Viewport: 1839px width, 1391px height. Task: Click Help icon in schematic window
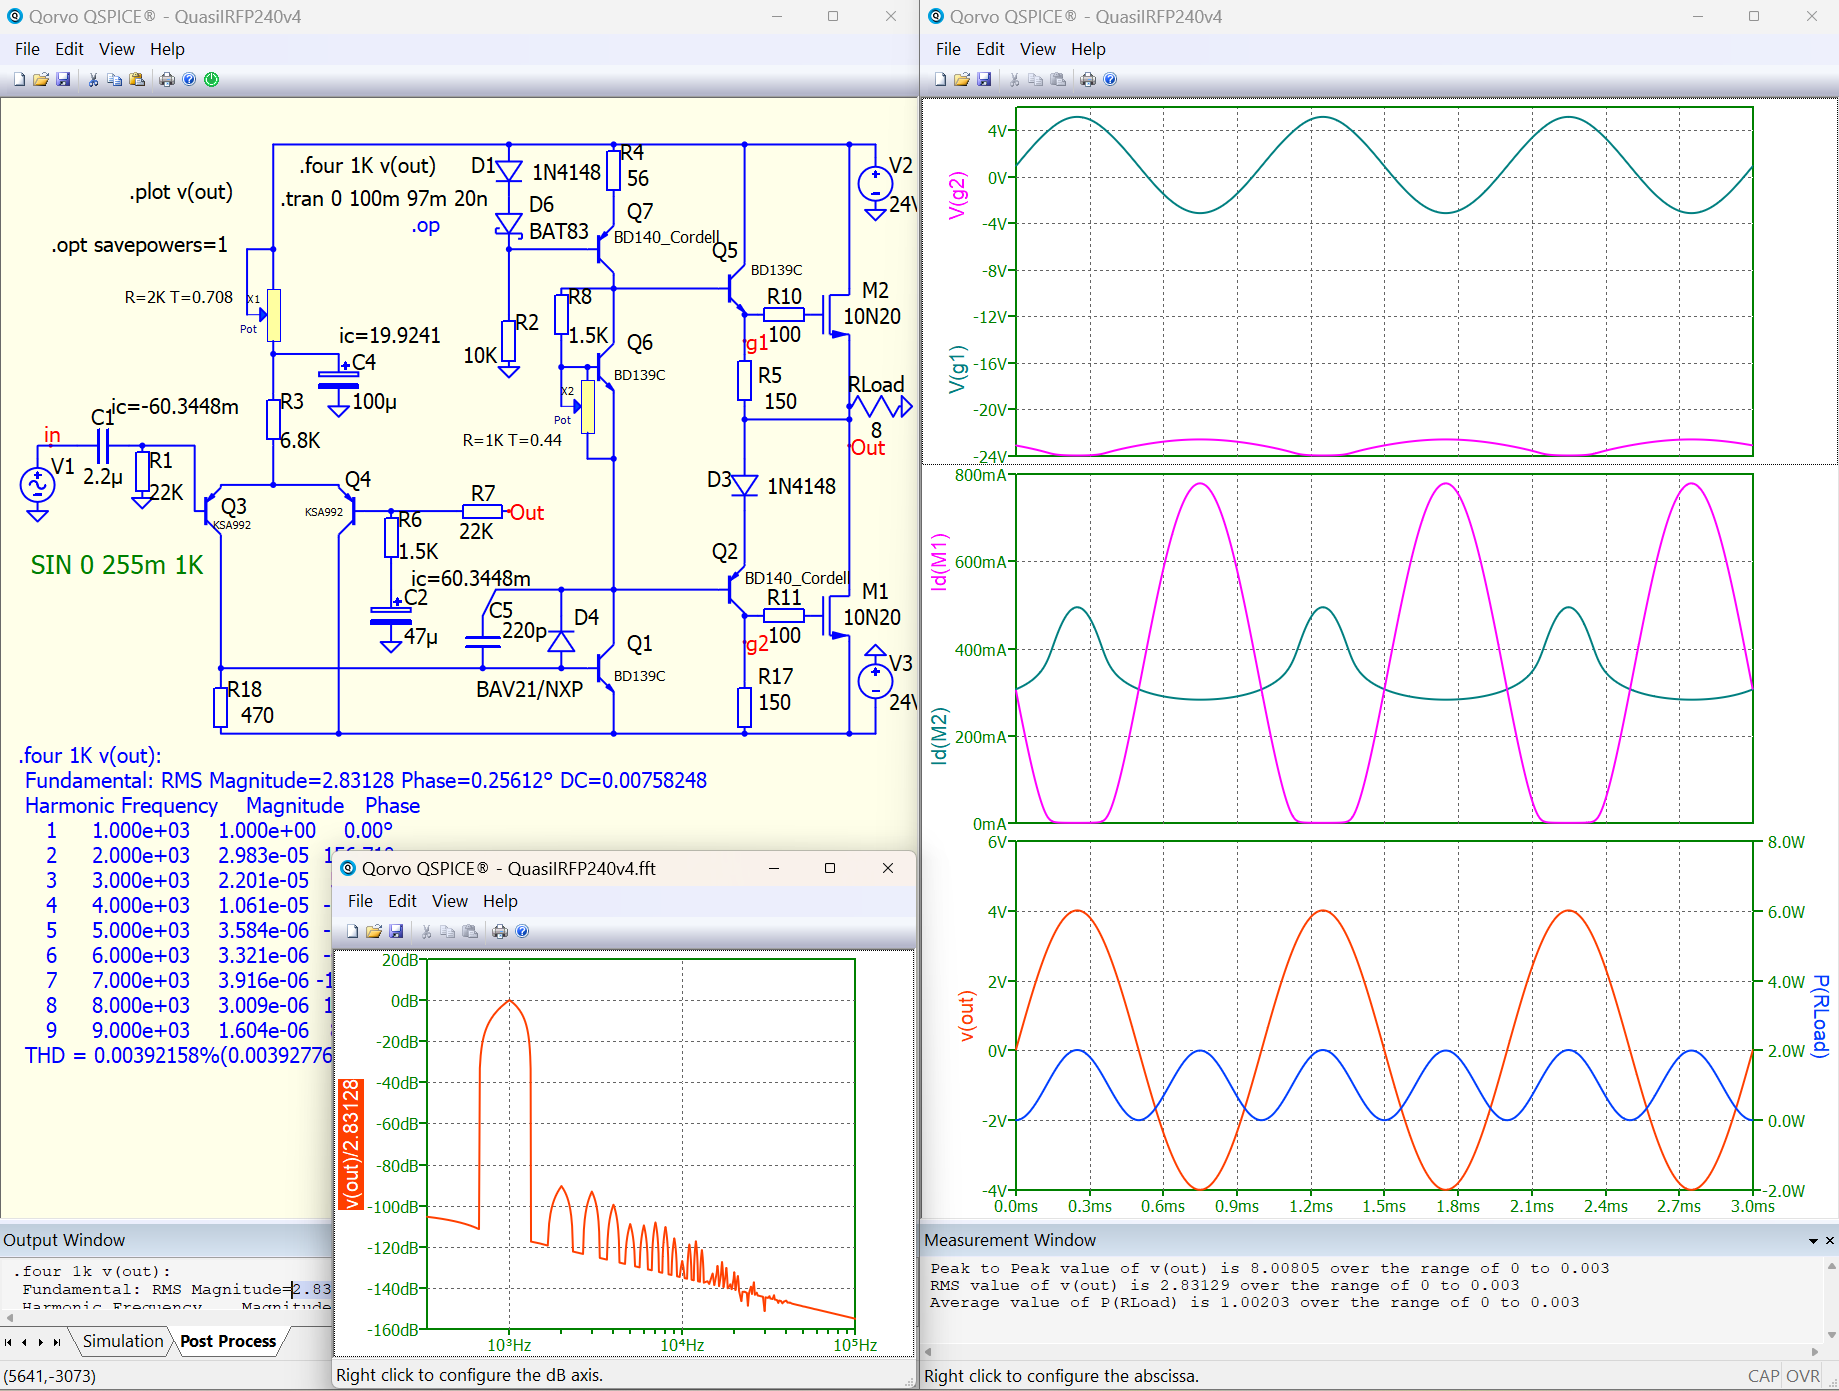click(189, 80)
